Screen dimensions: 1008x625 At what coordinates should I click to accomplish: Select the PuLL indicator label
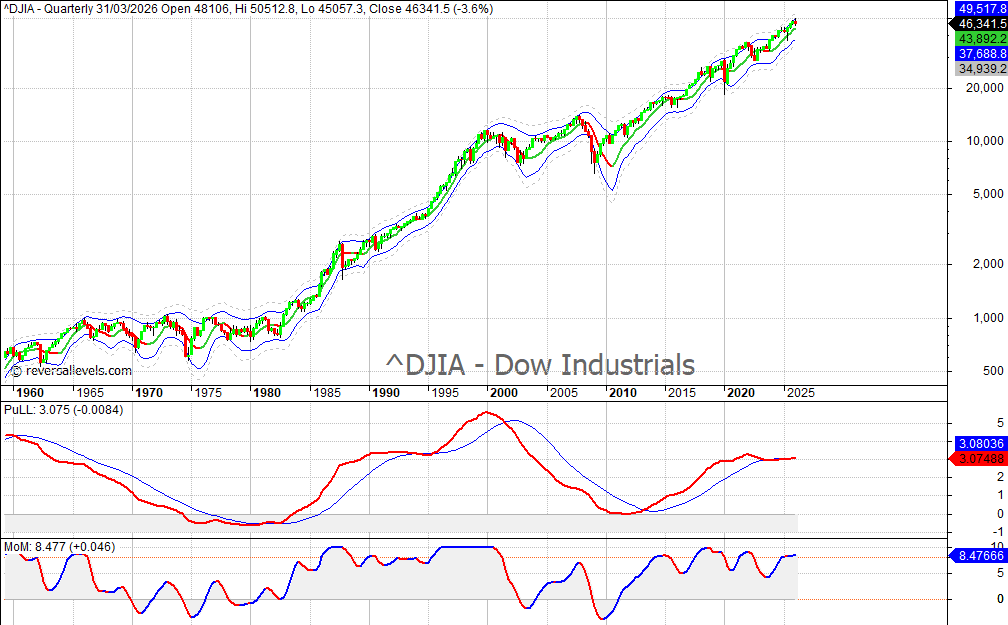(x=63, y=410)
